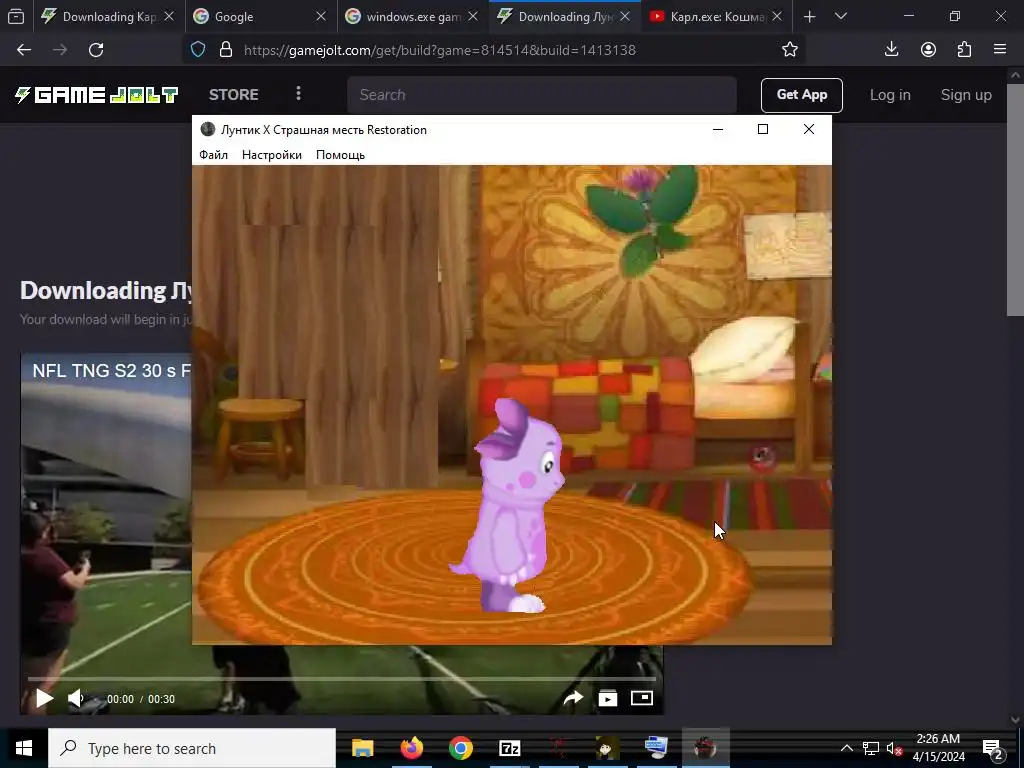Show hidden system tray icons
The width and height of the screenshot is (1024, 768).
coord(846,748)
